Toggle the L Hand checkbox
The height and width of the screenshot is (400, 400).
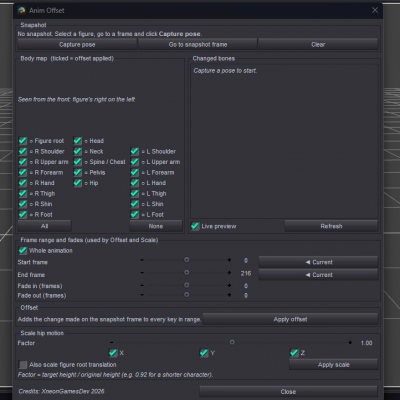pyautogui.click(x=135, y=183)
